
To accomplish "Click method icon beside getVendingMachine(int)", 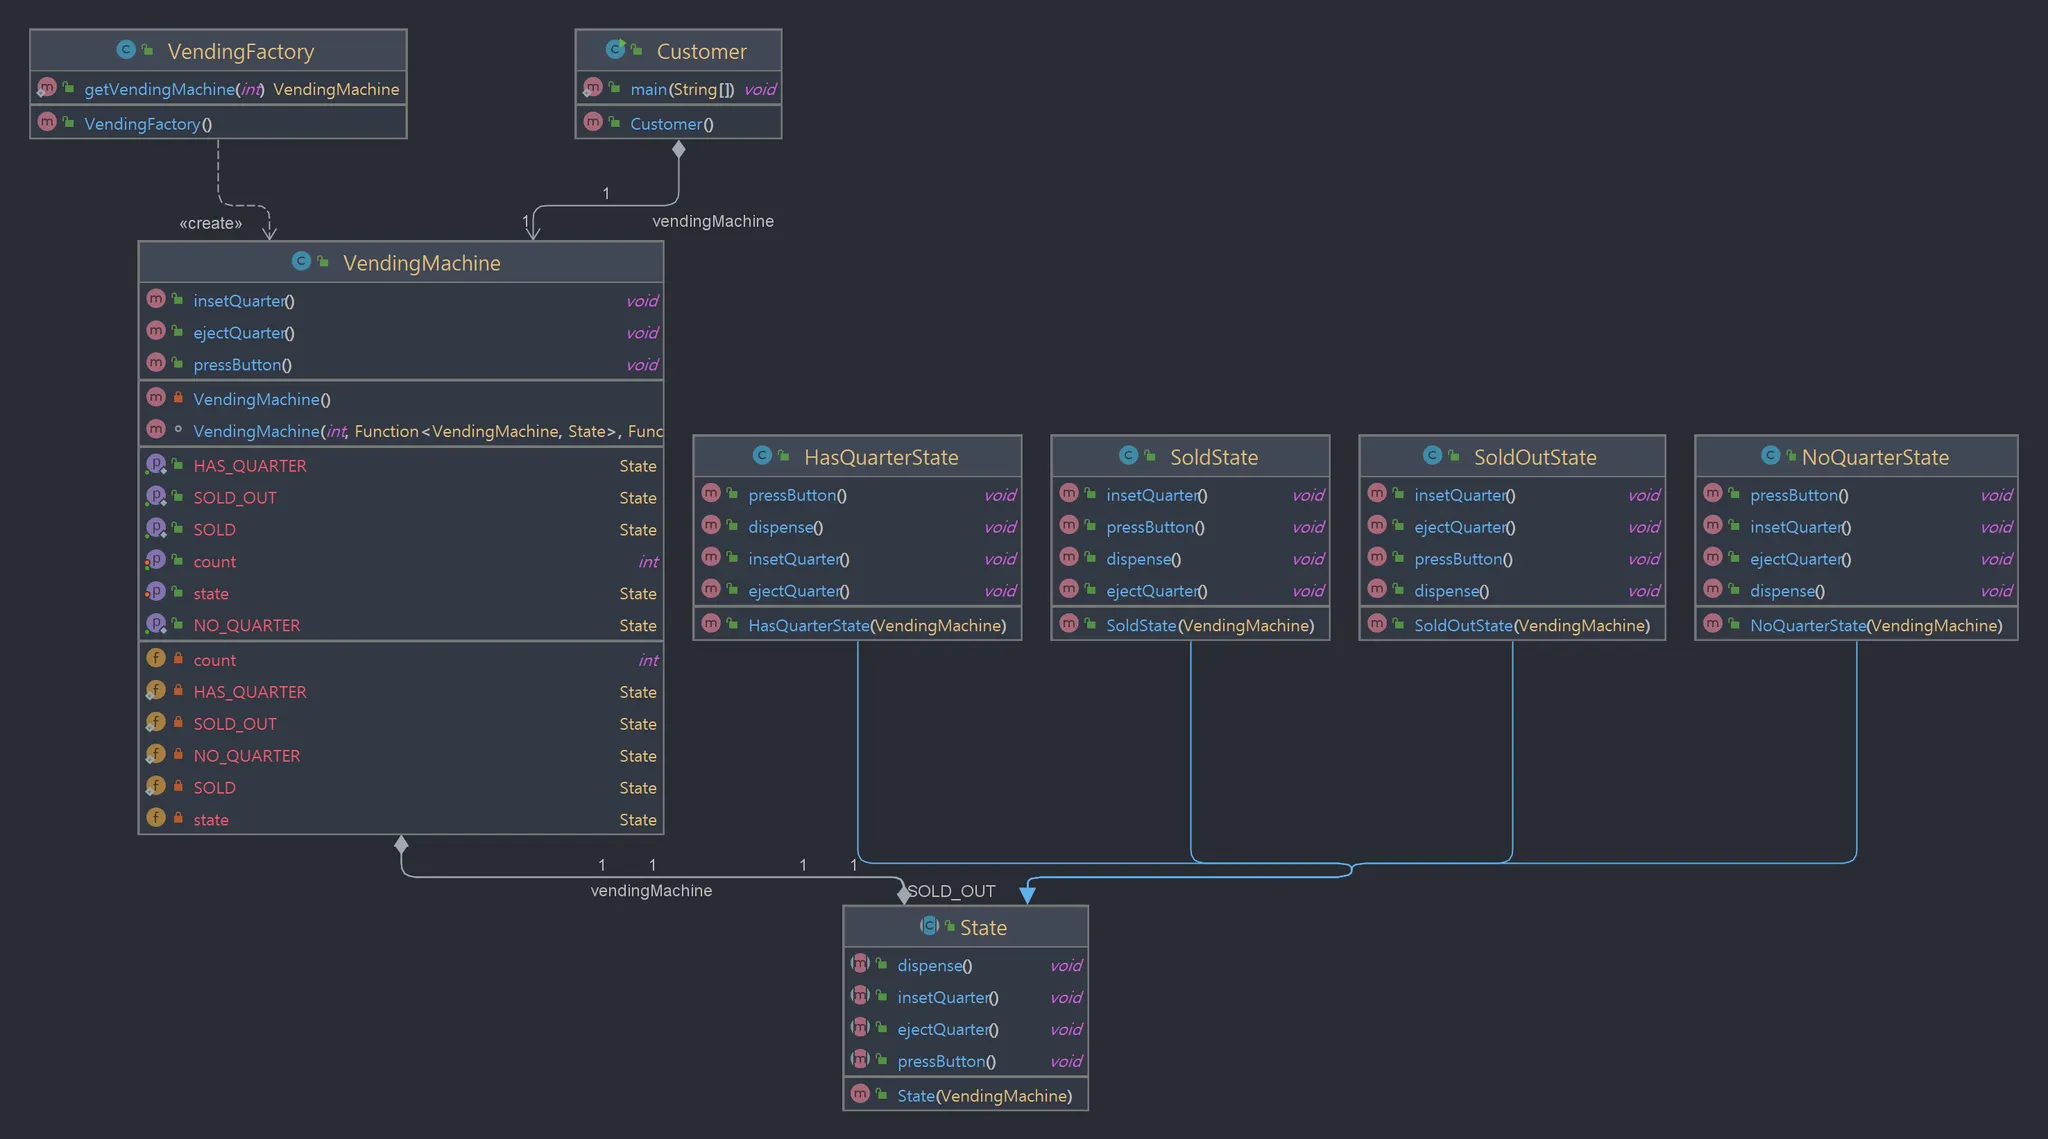I will pyautogui.click(x=46, y=88).
